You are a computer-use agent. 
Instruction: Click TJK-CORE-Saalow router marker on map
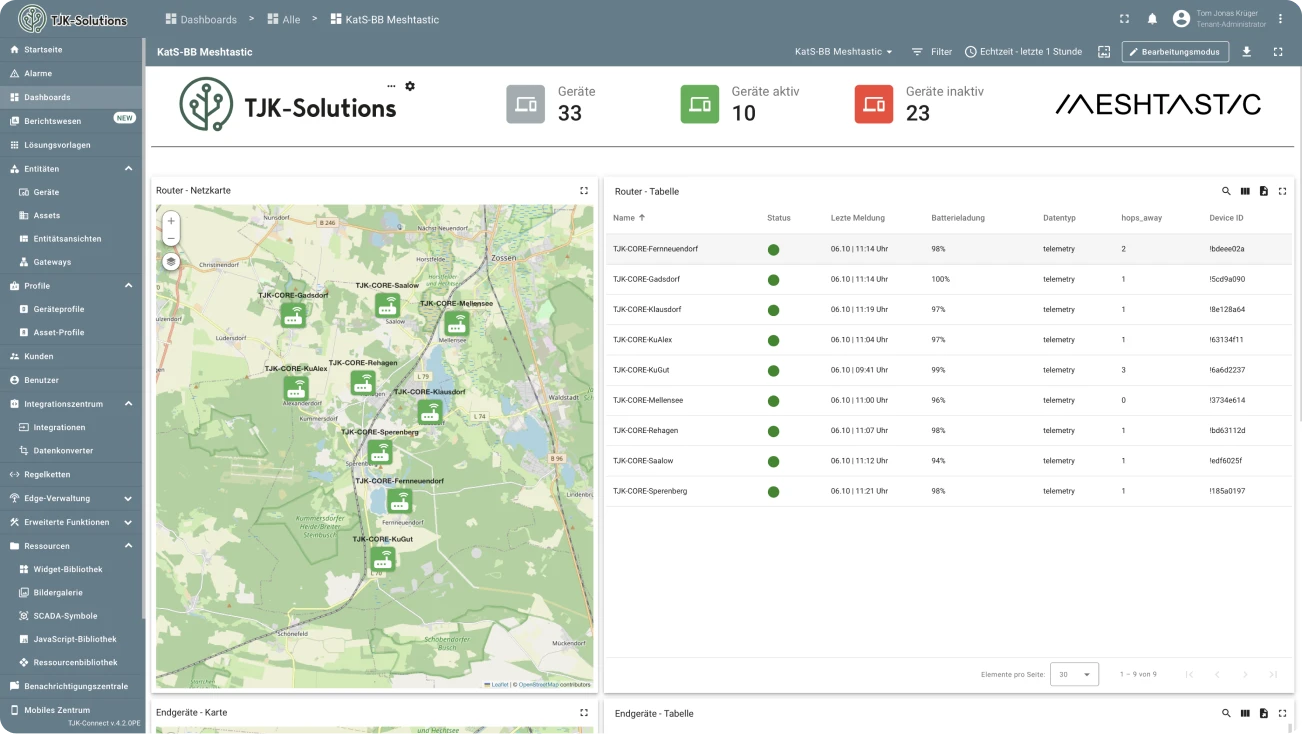coord(388,306)
